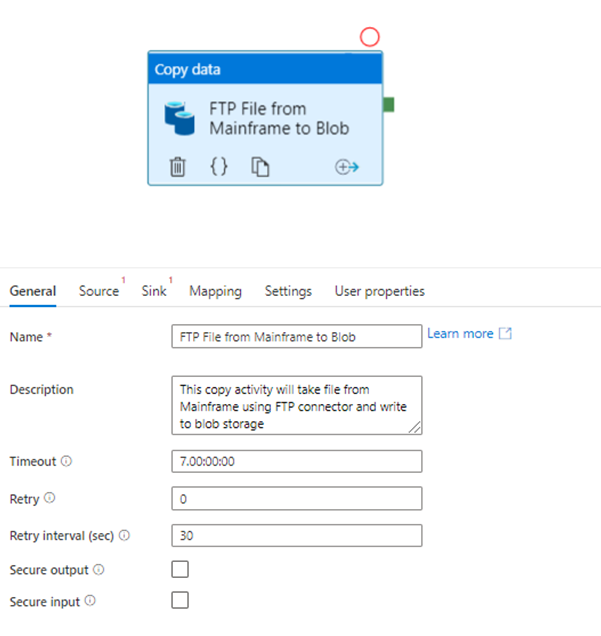Delete the Copy data activity with trash icon
This screenshot has height=636, width=601.
click(x=177, y=167)
